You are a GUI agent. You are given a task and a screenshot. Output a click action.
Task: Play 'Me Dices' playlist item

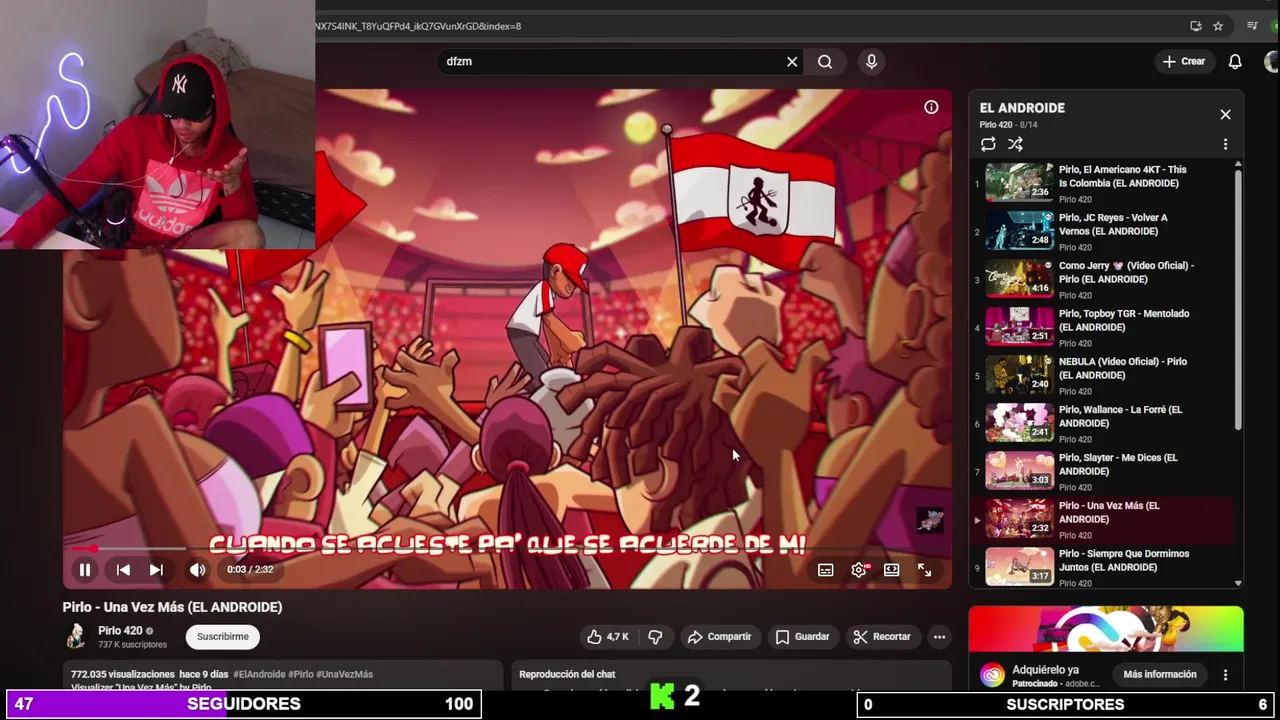1100,471
